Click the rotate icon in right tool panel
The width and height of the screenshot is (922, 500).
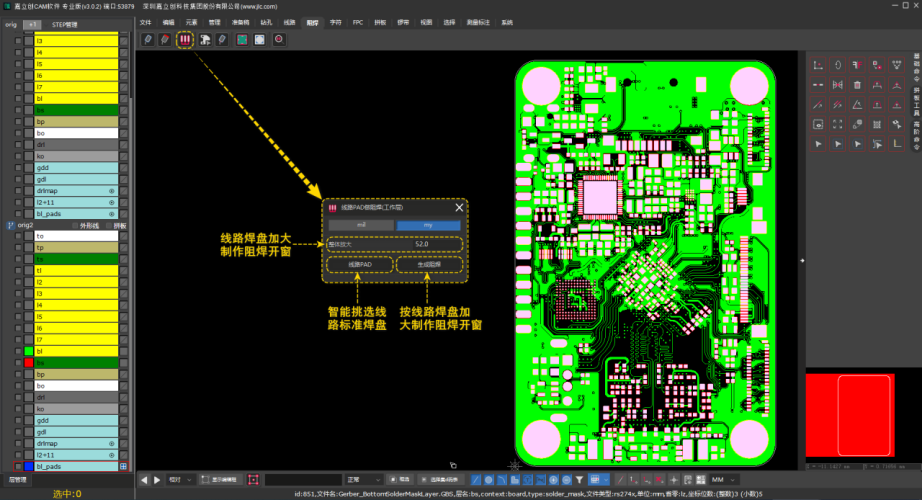[x=837, y=65]
